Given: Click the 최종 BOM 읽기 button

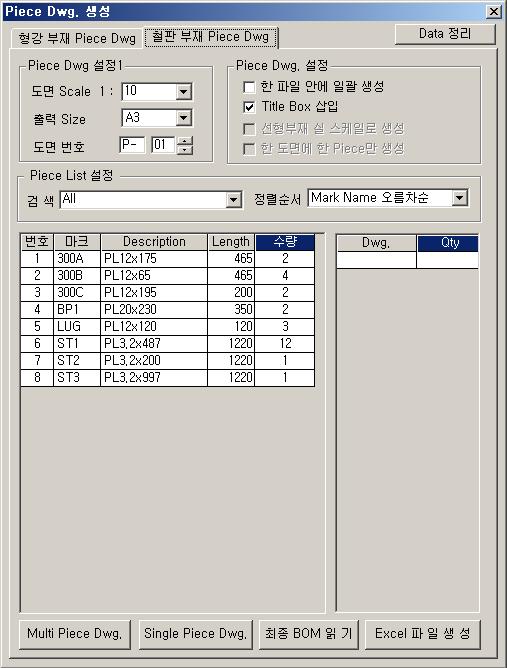Looking at the screenshot, I should [x=308, y=634].
